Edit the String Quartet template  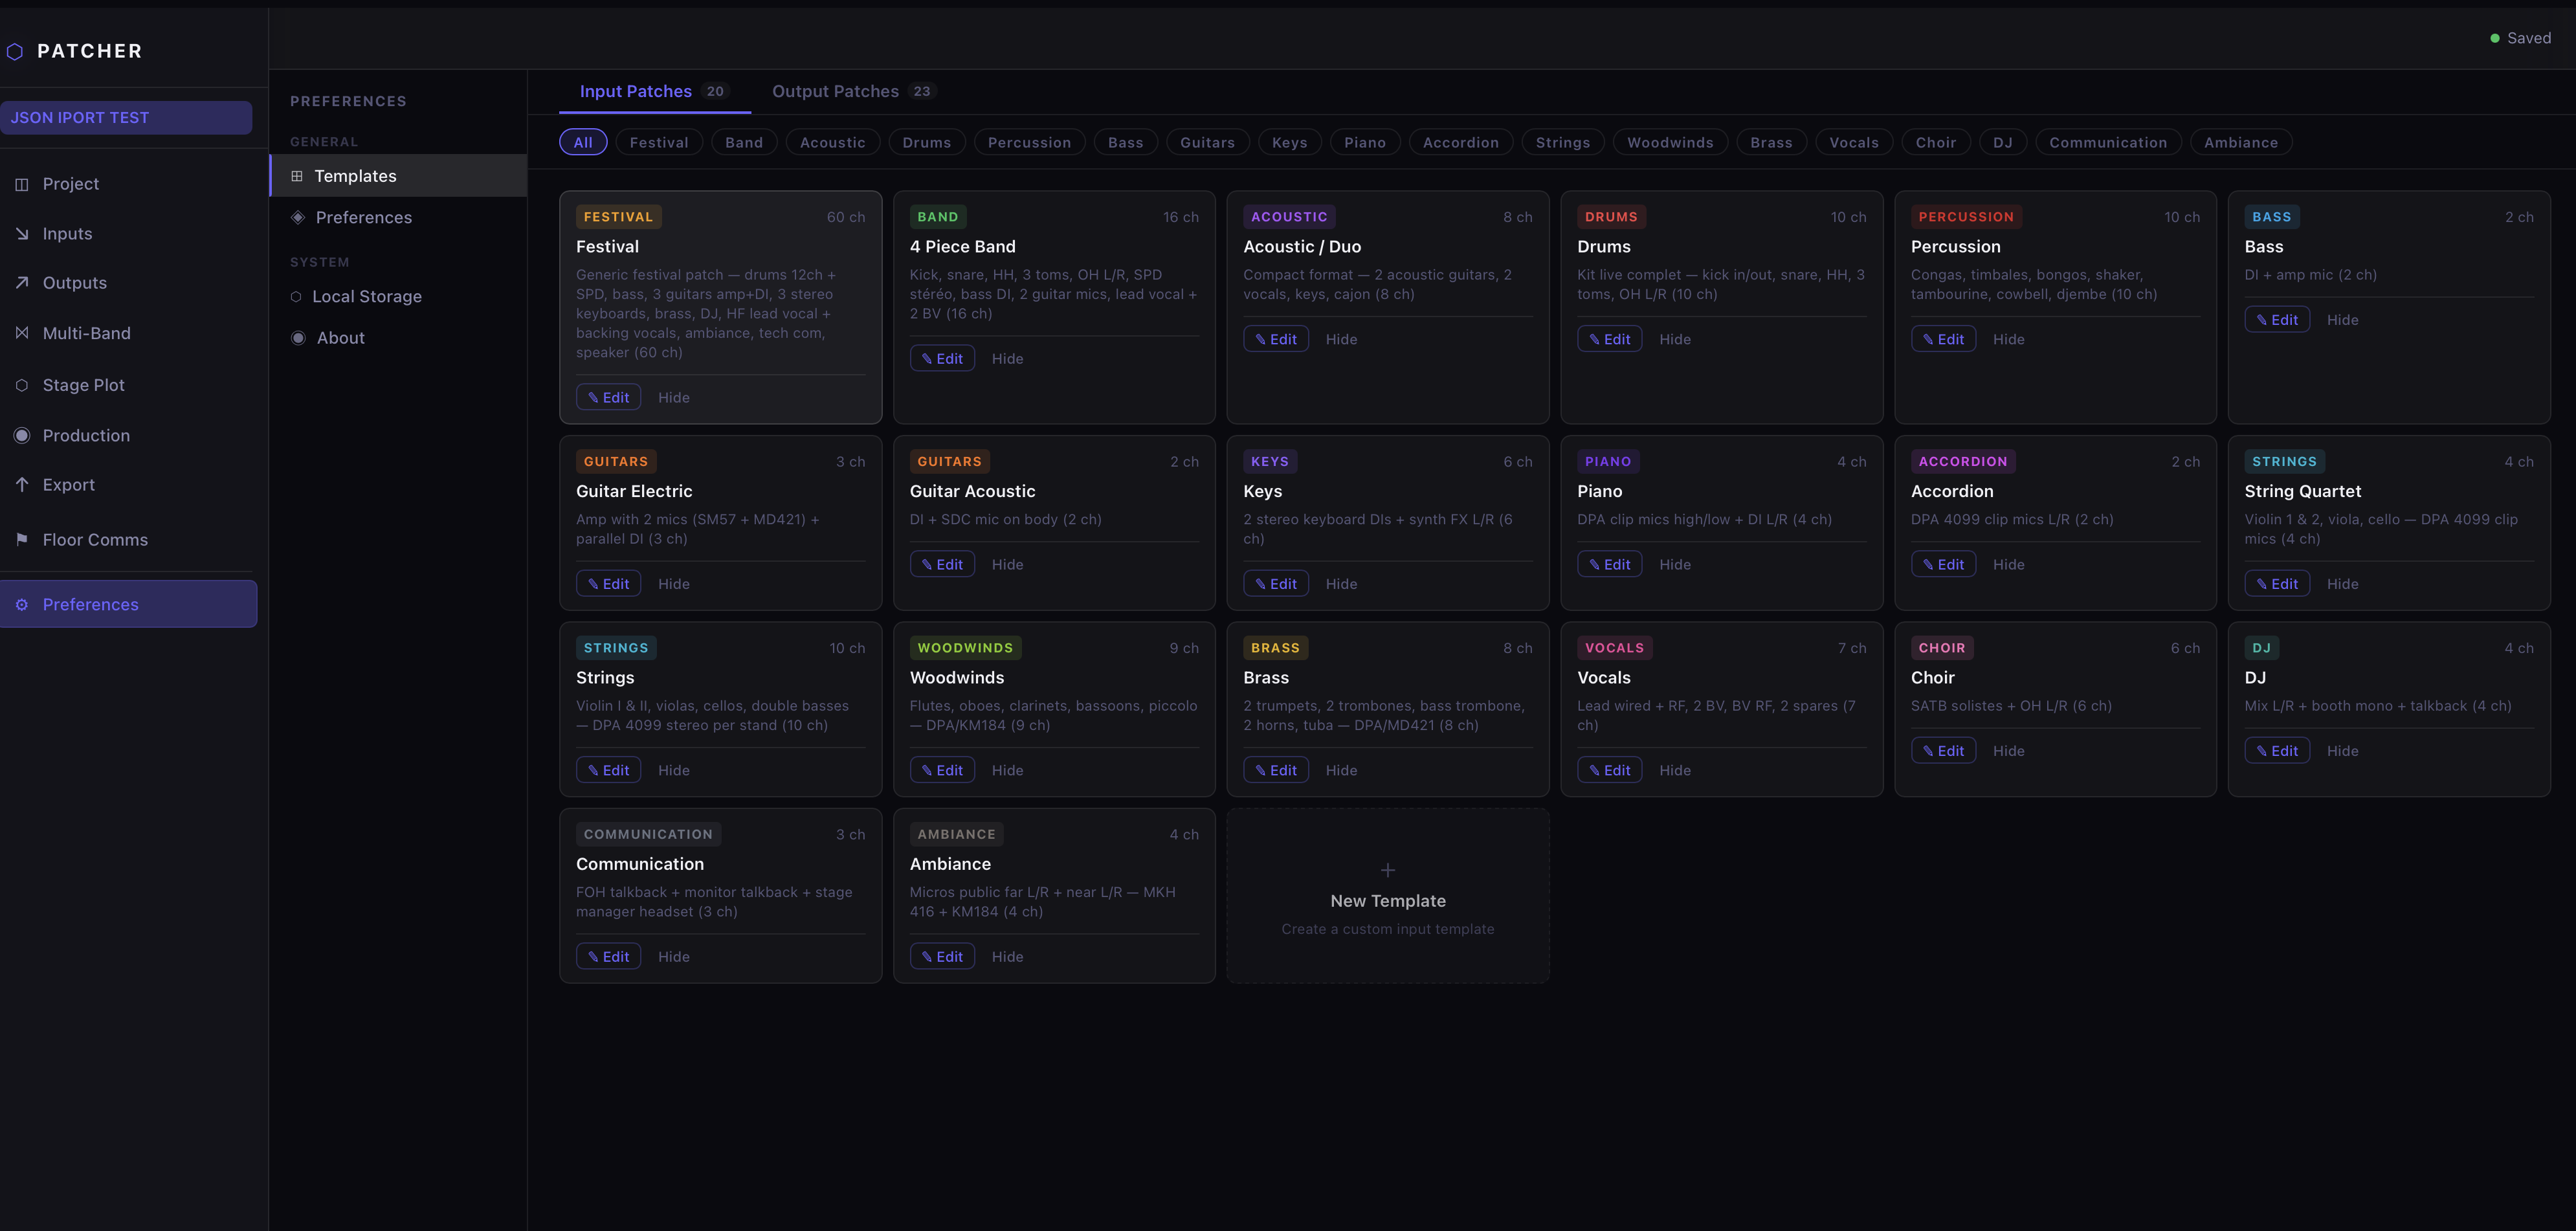(2277, 583)
